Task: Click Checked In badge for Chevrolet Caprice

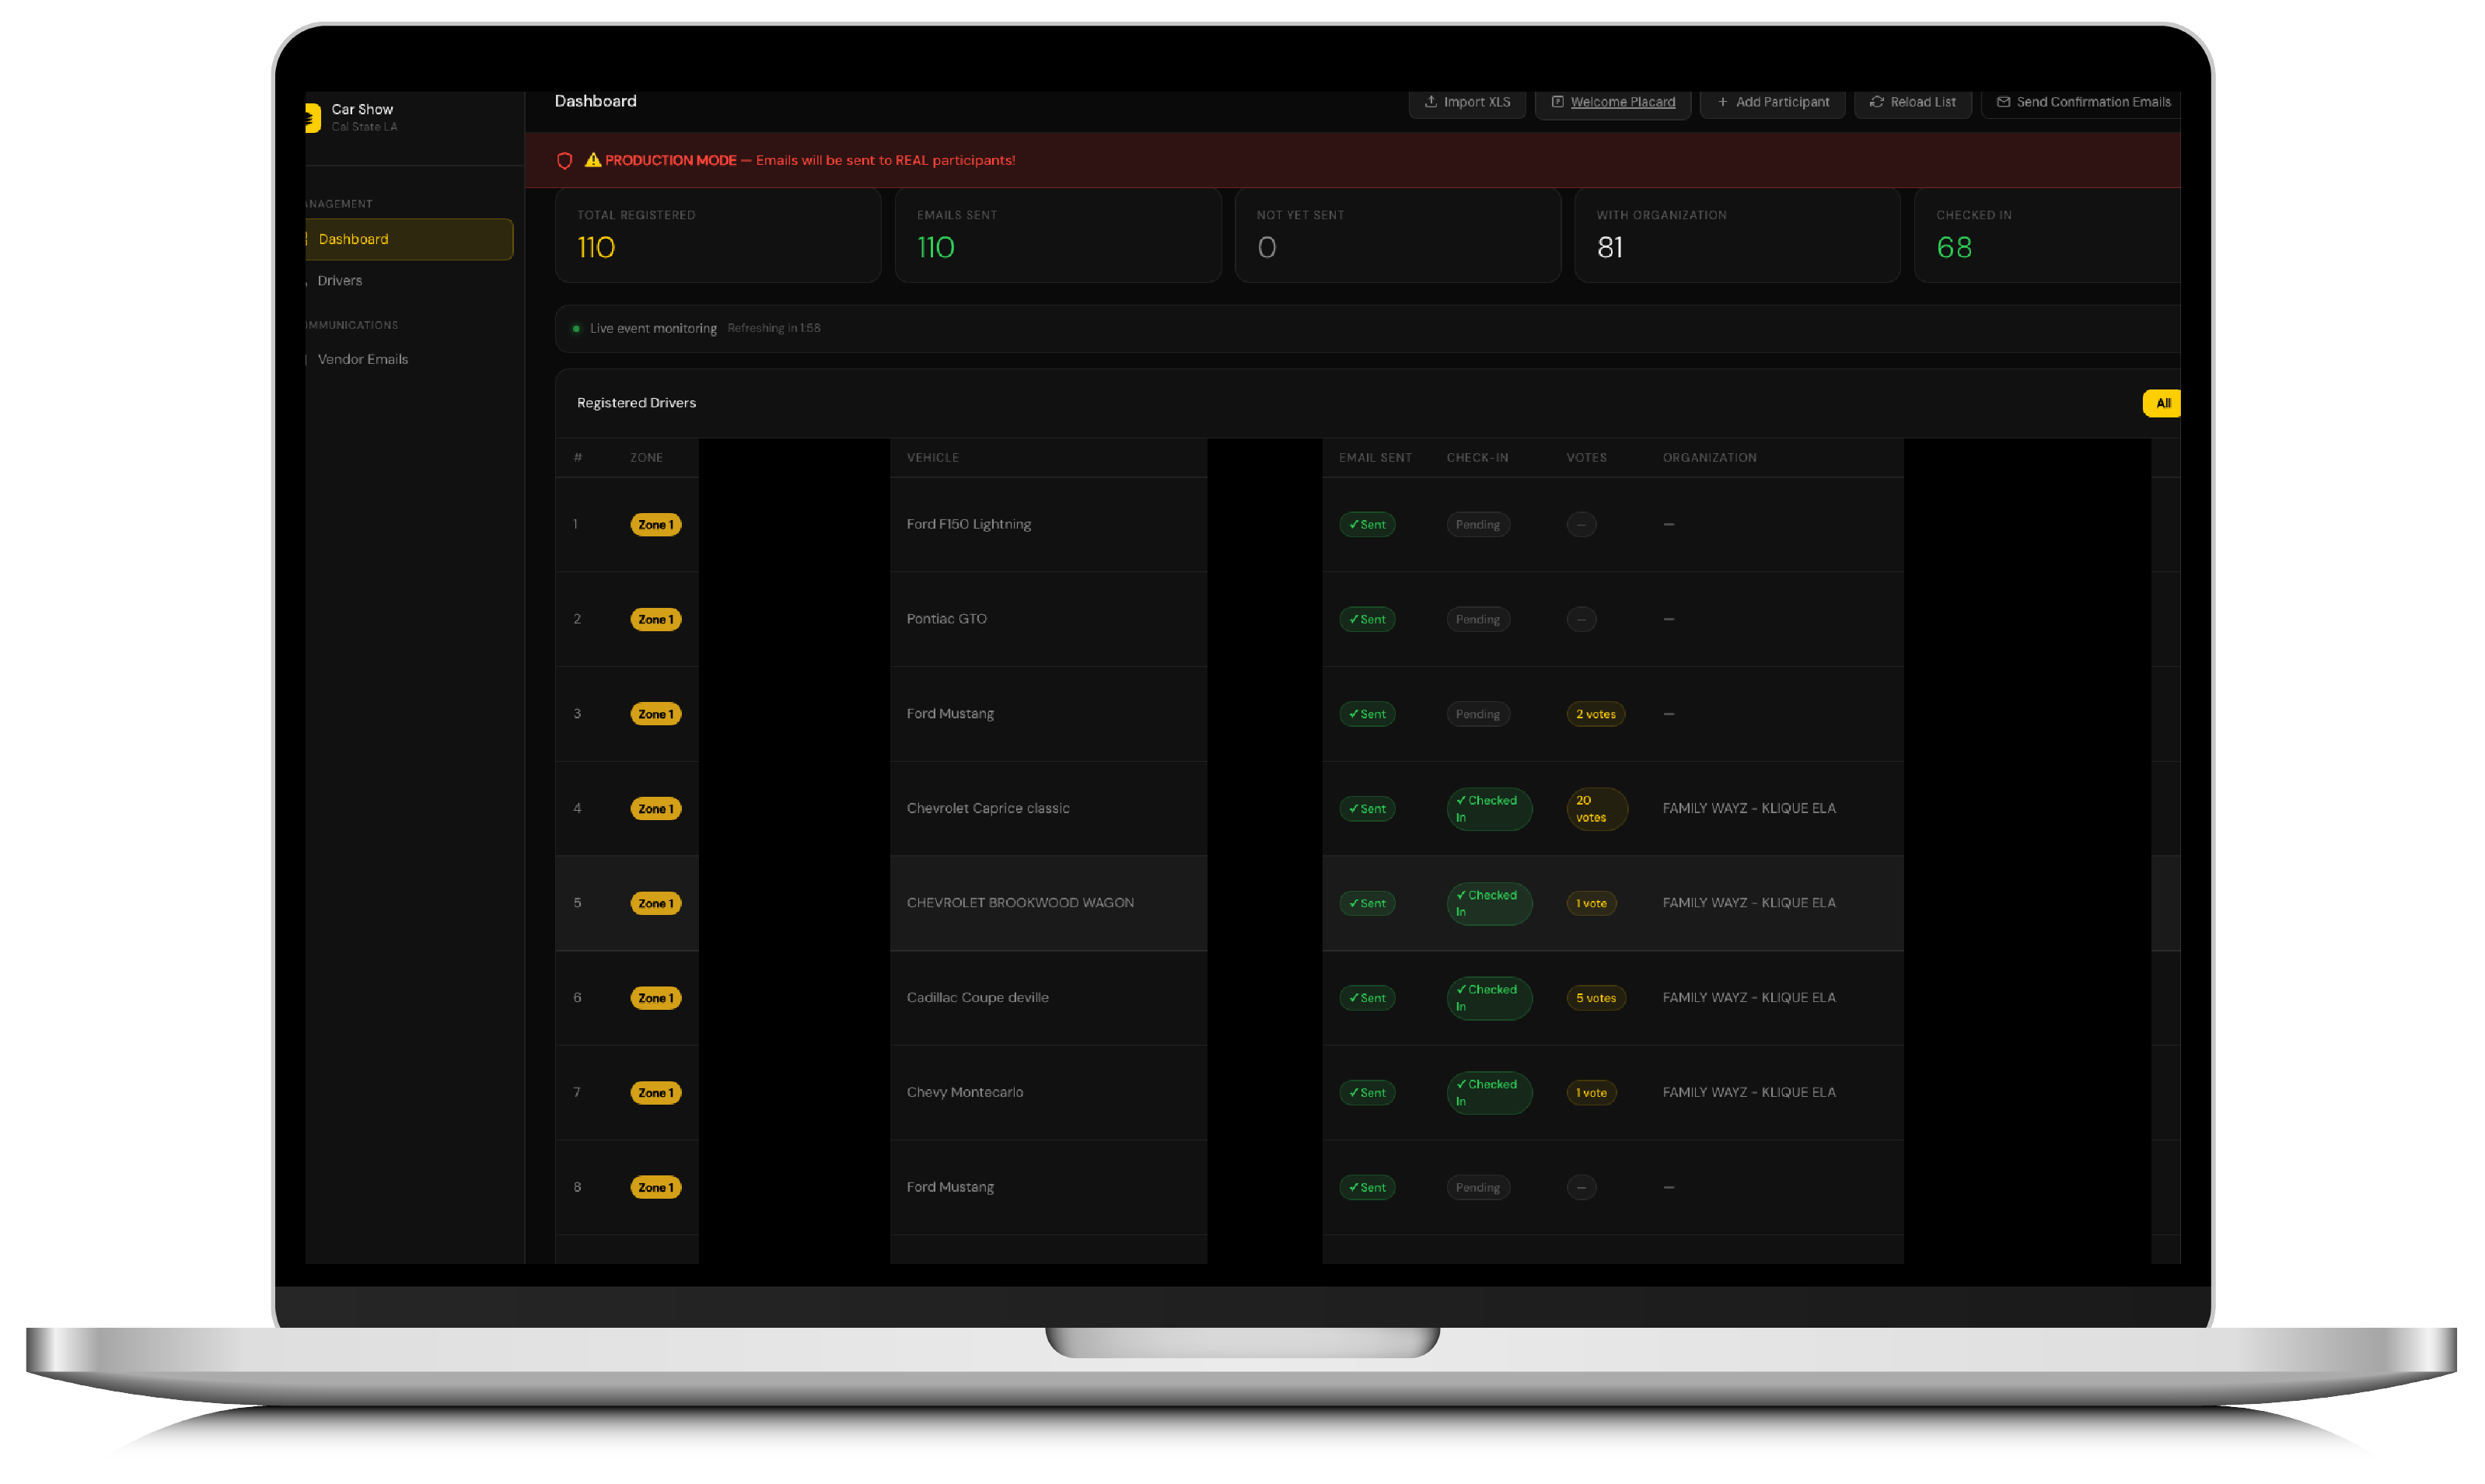Action: click(x=1489, y=809)
